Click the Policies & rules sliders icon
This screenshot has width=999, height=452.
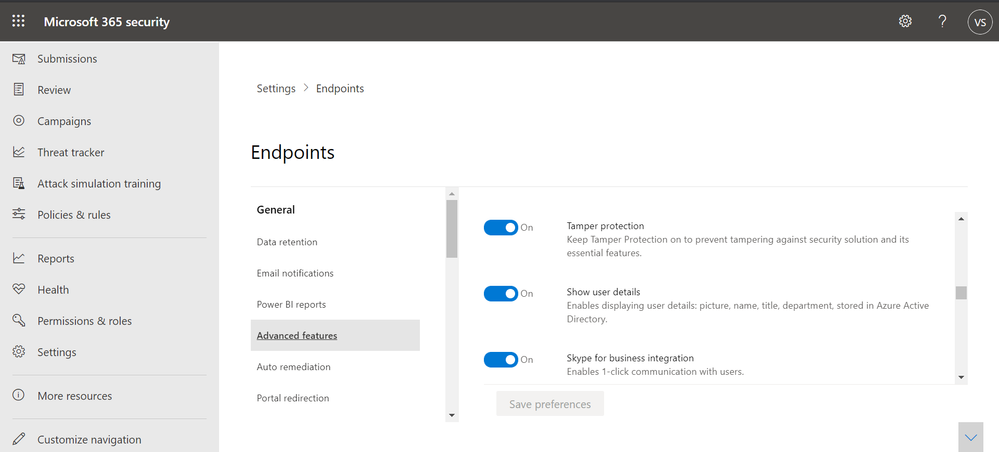18,215
